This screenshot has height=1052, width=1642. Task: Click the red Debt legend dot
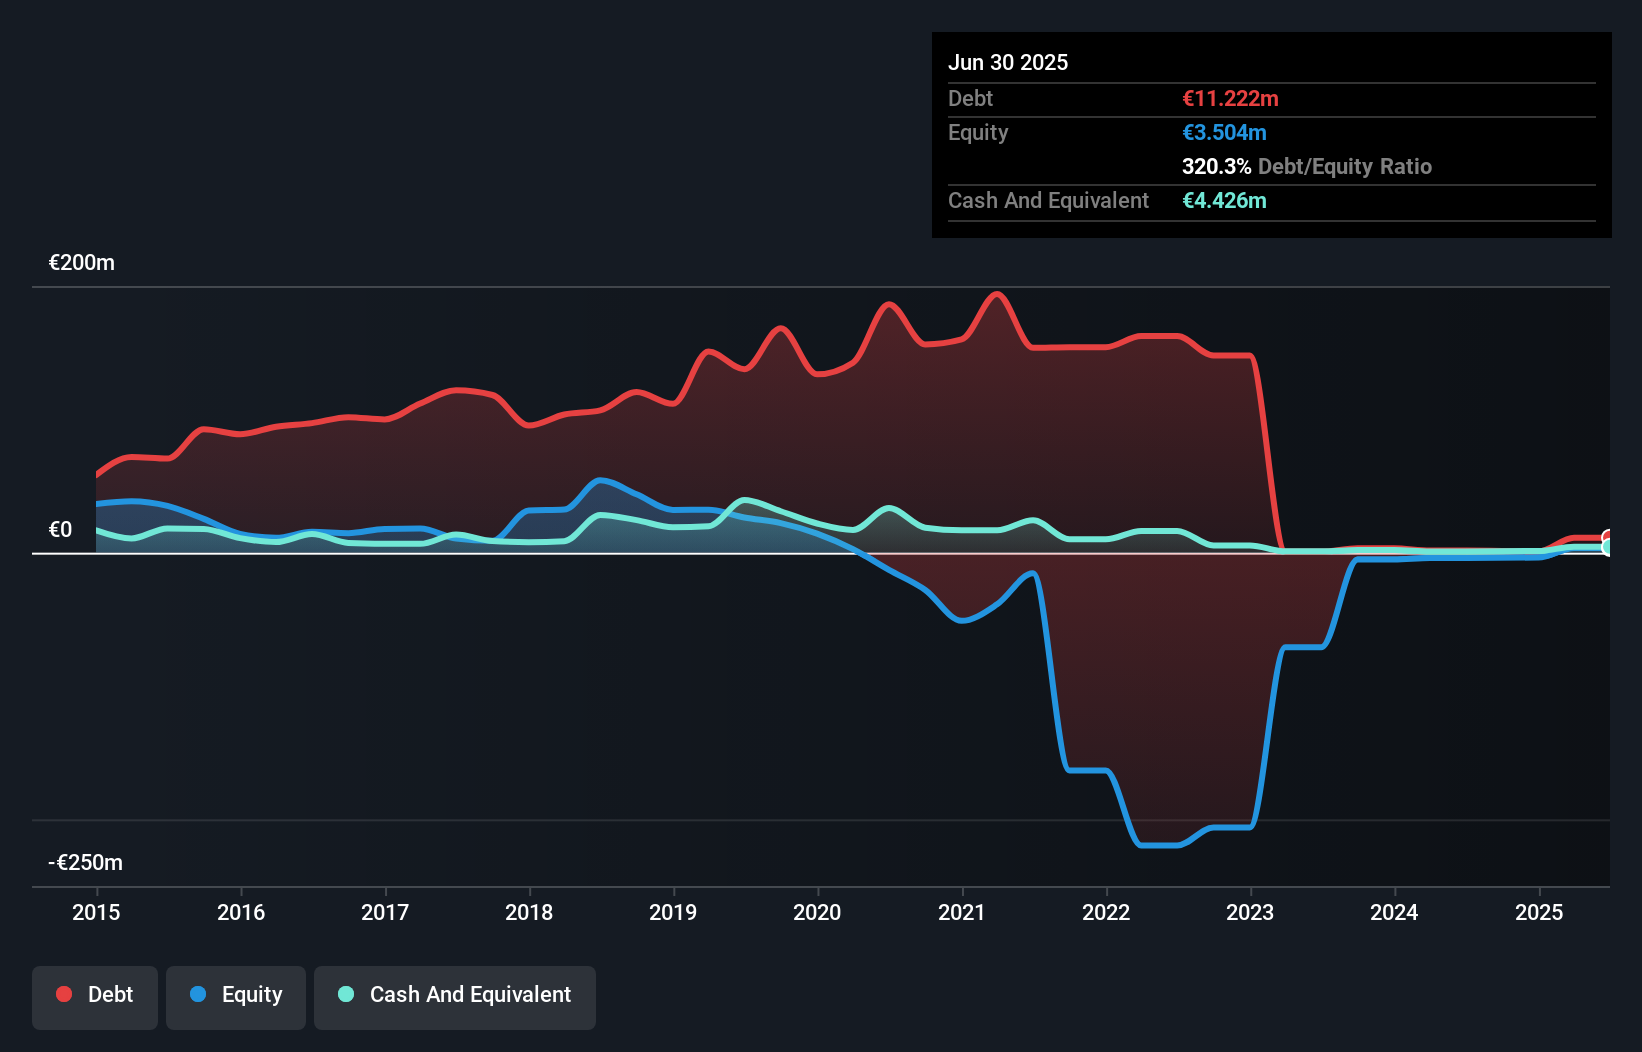click(x=62, y=994)
